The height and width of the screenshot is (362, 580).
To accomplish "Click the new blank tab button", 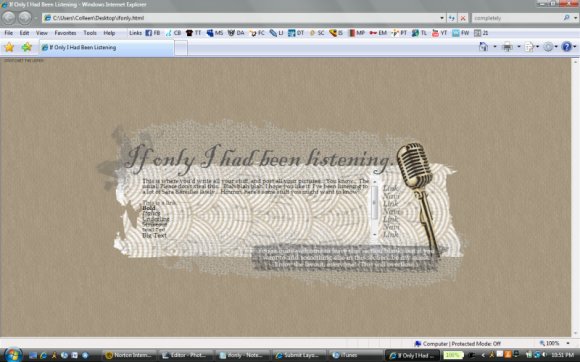I will click(x=181, y=48).
